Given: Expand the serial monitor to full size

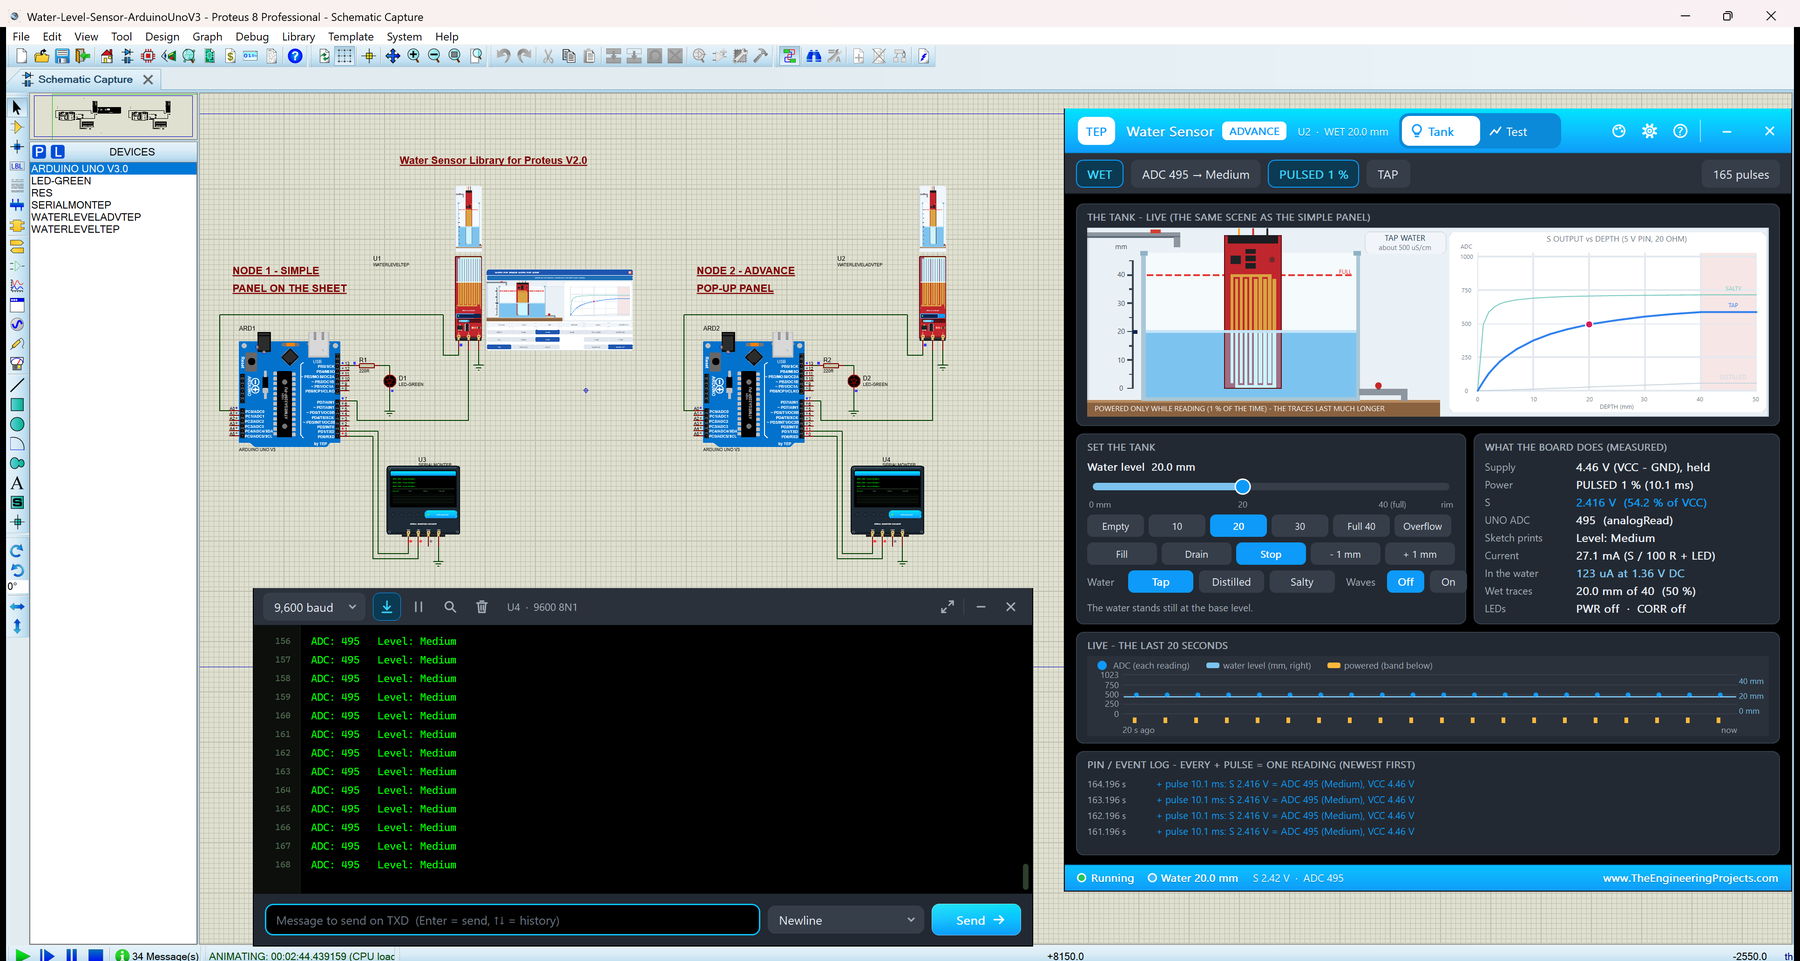Looking at the screenshot, I should point(947,607).
